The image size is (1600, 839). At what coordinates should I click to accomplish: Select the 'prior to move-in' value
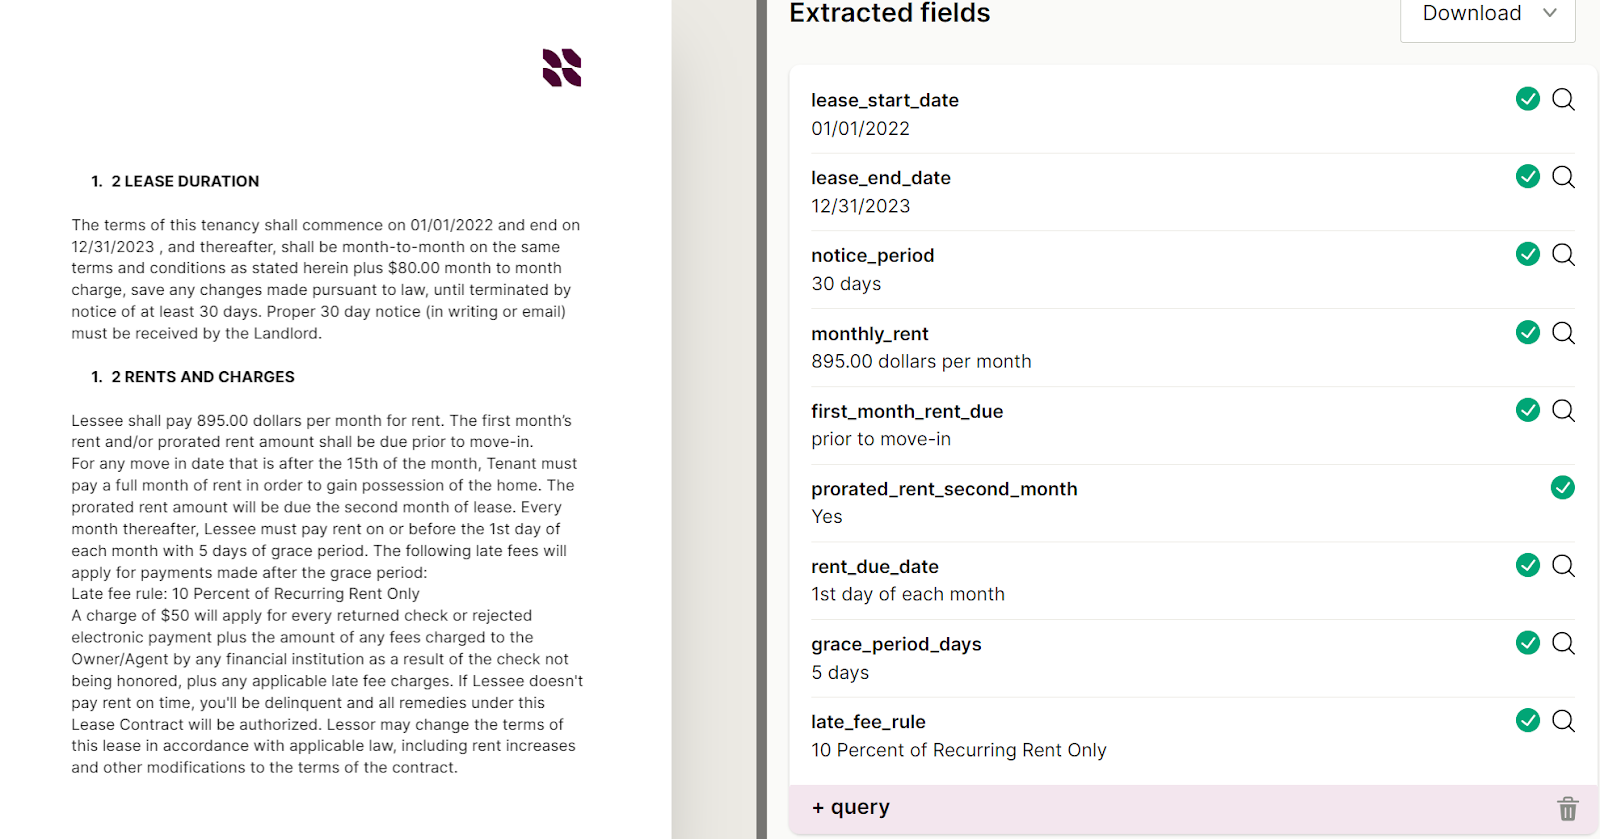click(881, 439)
